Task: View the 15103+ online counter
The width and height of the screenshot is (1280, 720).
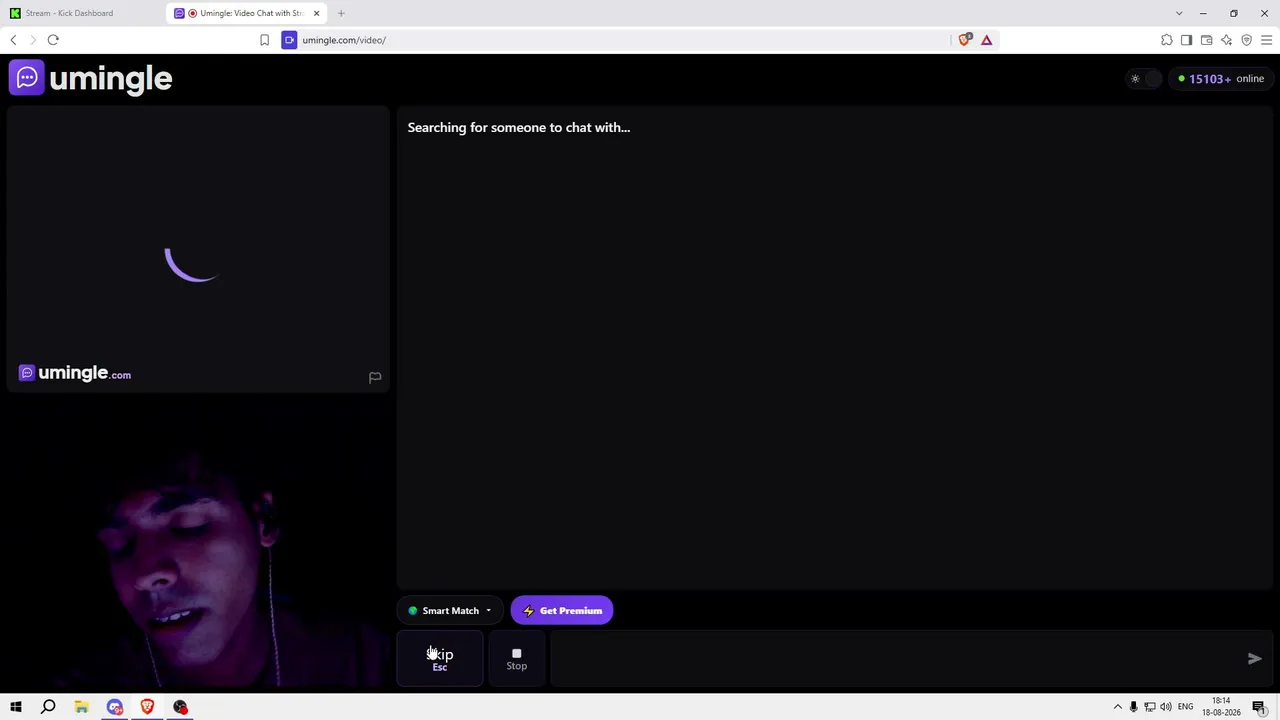Action: tap(1221, 79)
